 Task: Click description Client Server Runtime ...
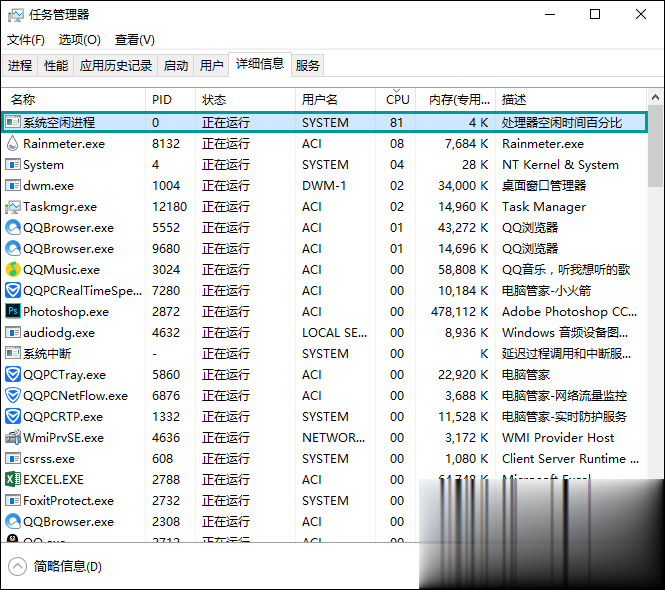click(x=570, y=459)
